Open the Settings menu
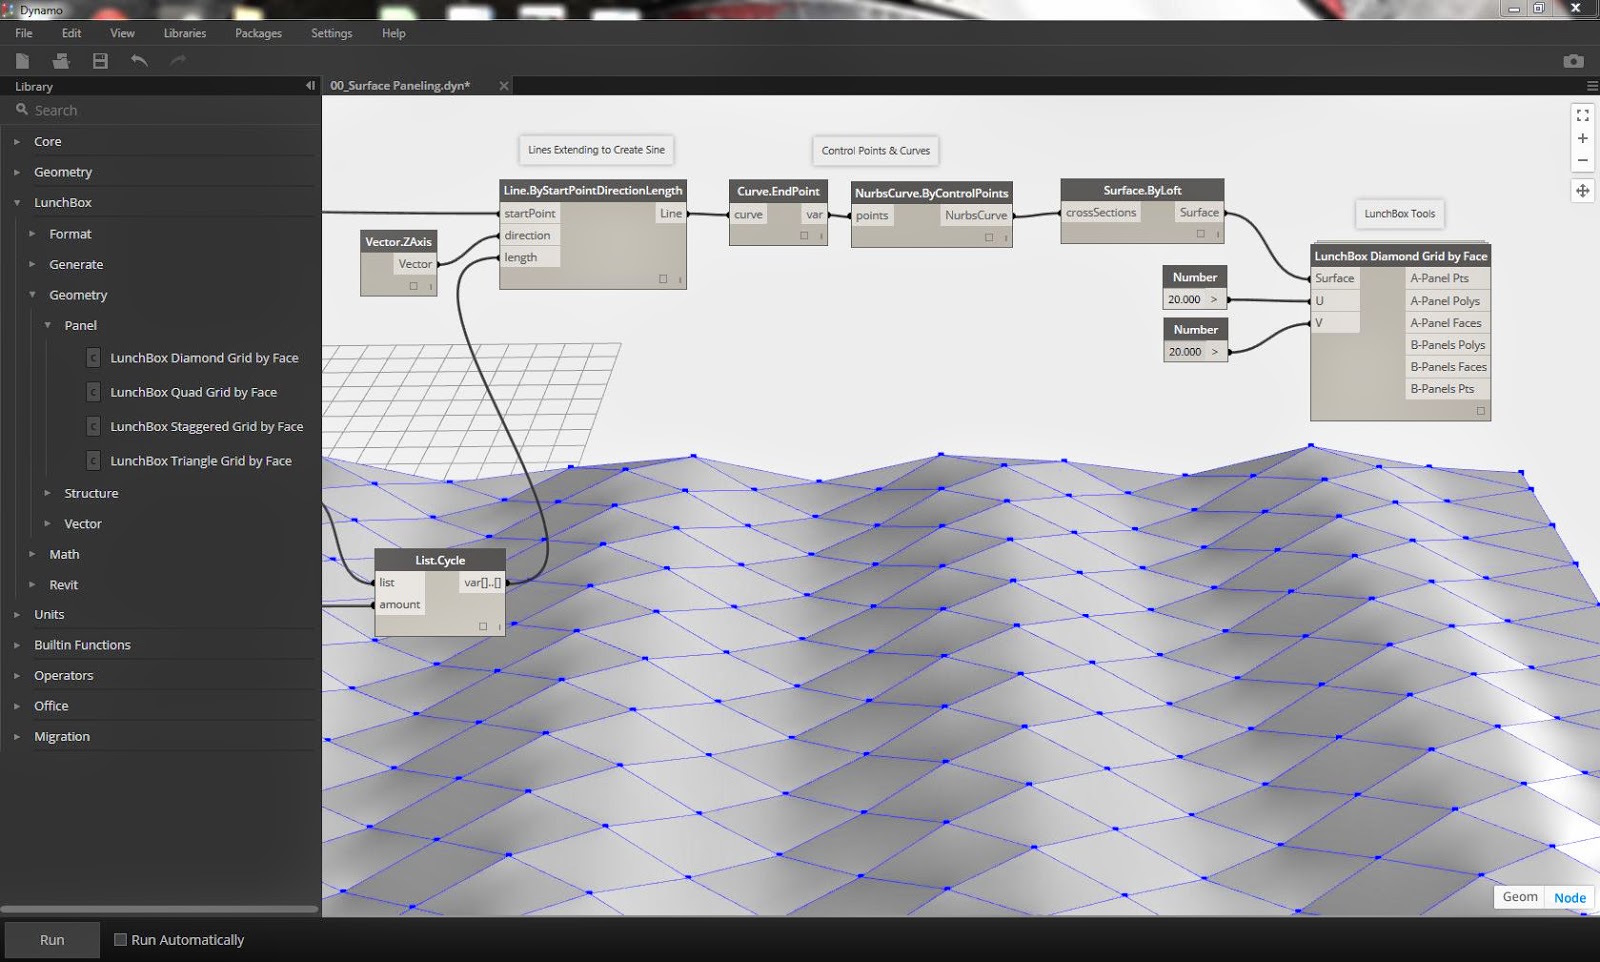Viewport: 1600px width, 962px height. click(x=331, y=33)
